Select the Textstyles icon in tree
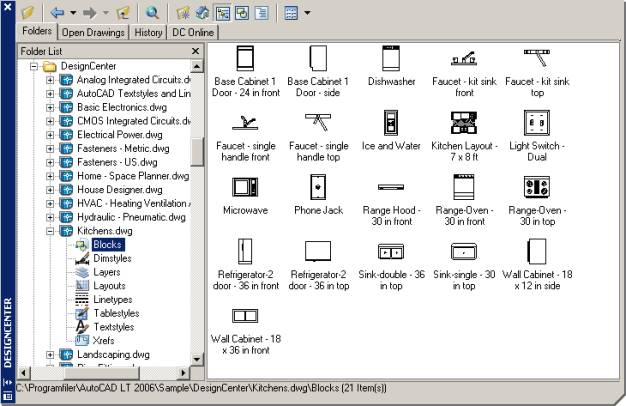The width and height of the screenshot is (626, 406). click(82, 327)
